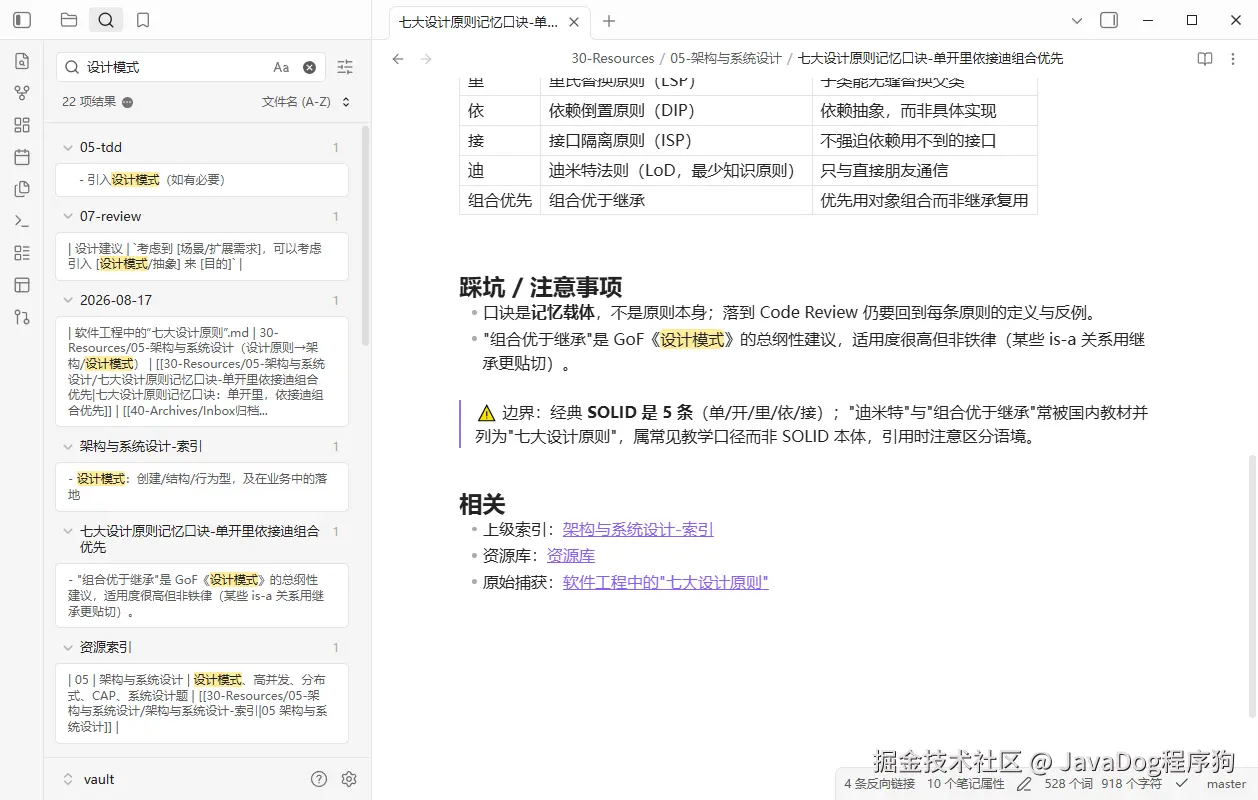
Task: Open the Git source control ribbon icon
Action: point(22,317)
